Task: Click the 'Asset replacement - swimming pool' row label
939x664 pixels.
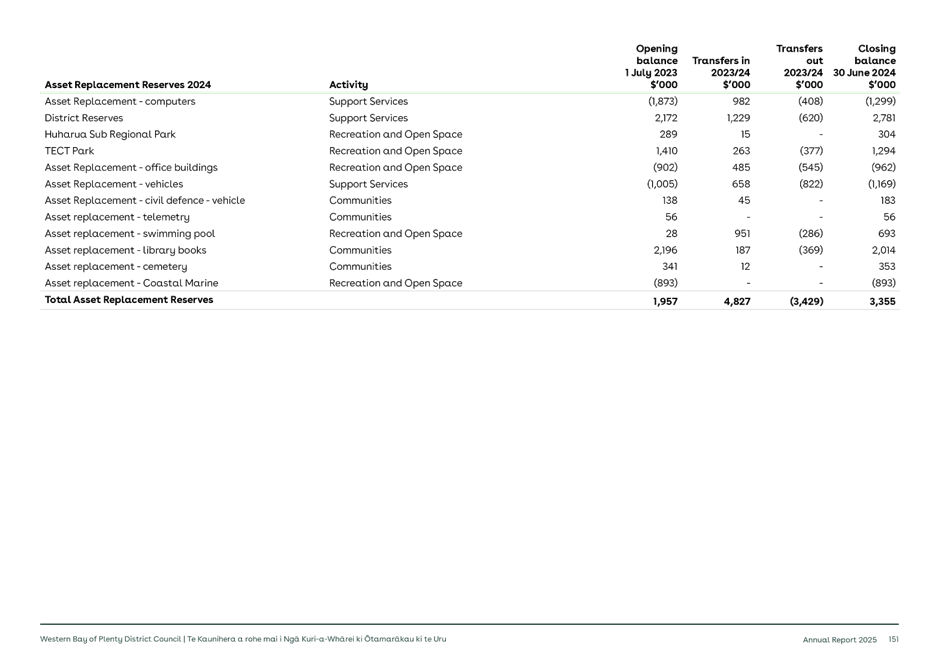Action: [130, 234]
